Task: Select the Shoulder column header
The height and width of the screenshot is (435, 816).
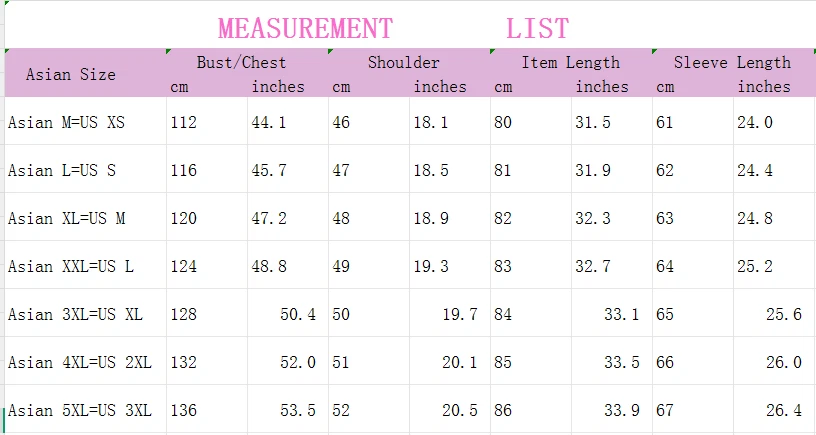Action: point(403,62)
